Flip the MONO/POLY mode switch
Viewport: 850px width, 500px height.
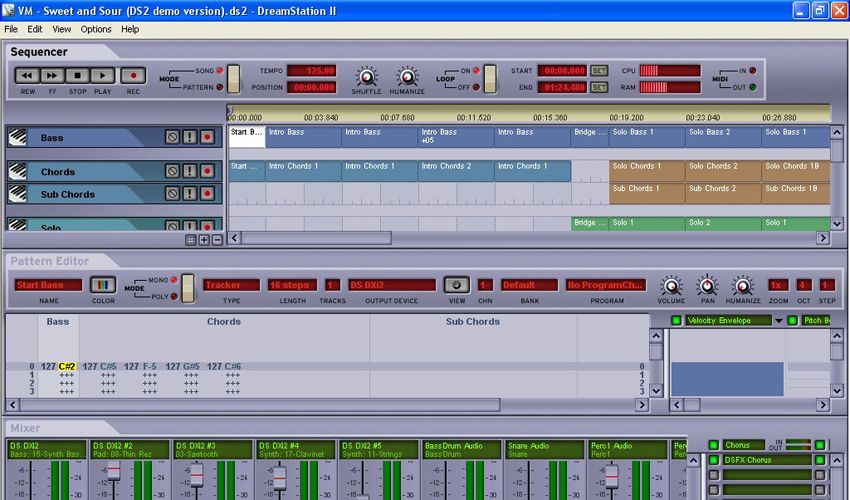(188, 288)
